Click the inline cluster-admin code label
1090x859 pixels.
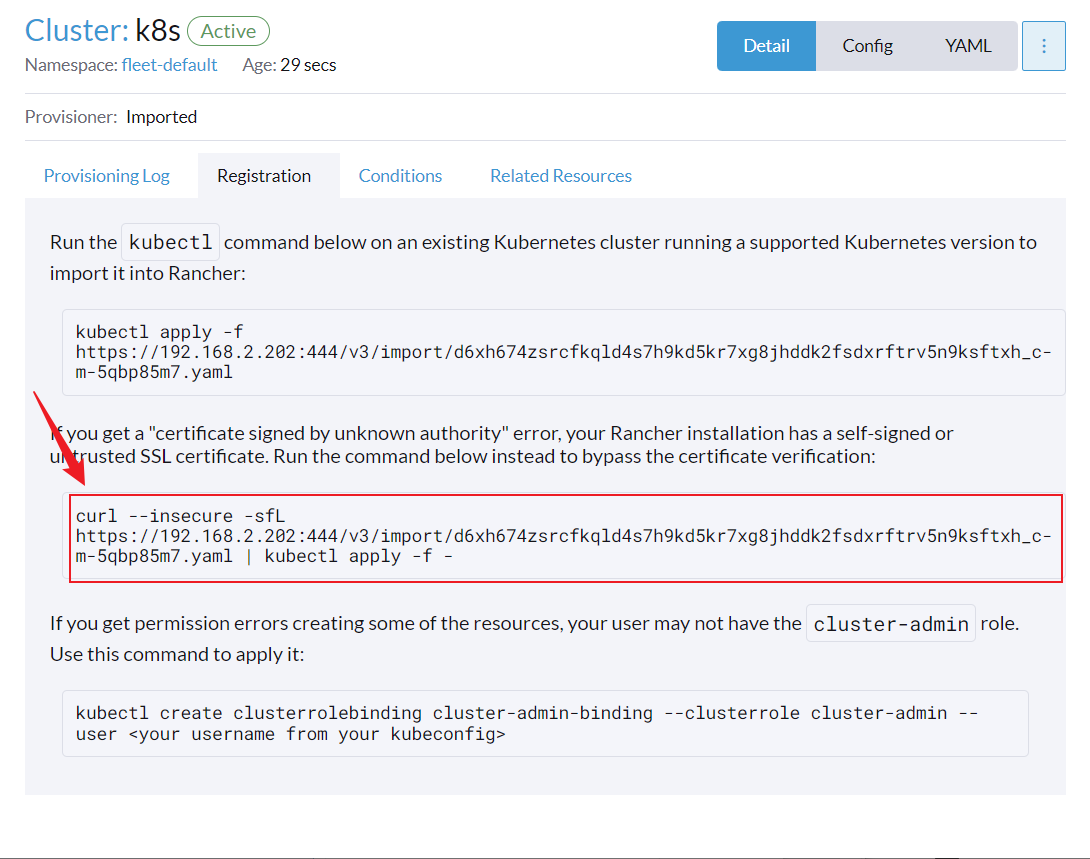pyautogui.click(x=890, y=624)
